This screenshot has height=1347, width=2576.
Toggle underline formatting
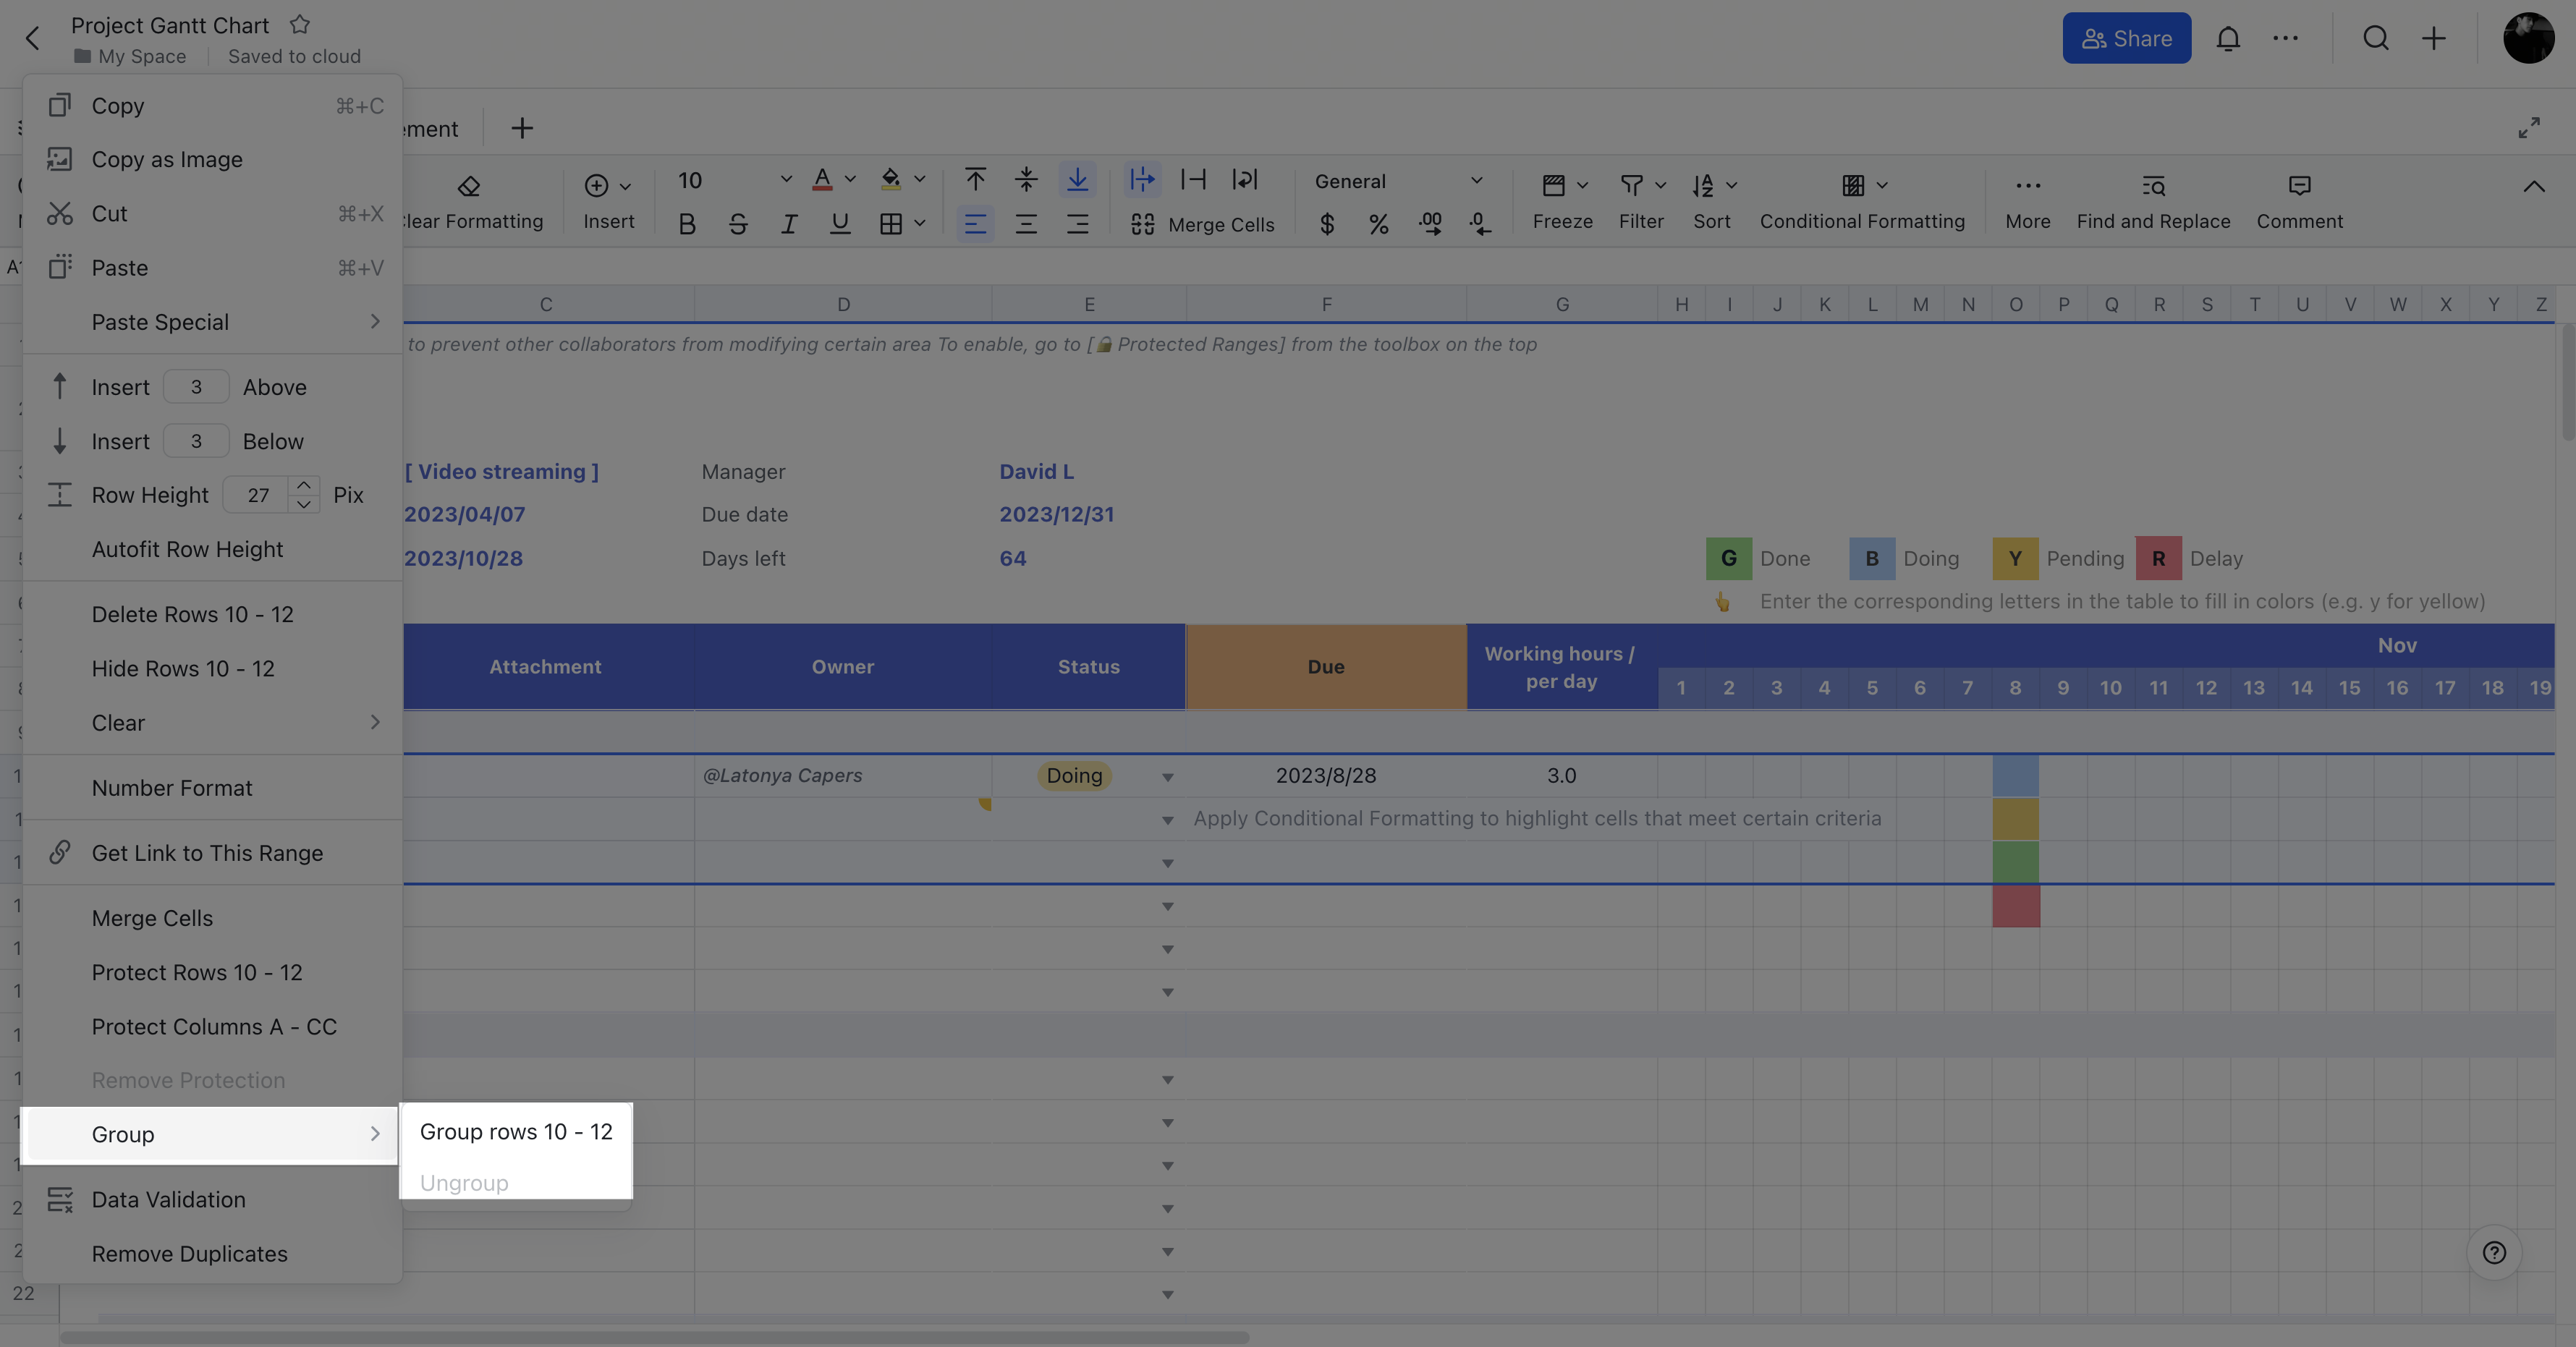(840, 224)
